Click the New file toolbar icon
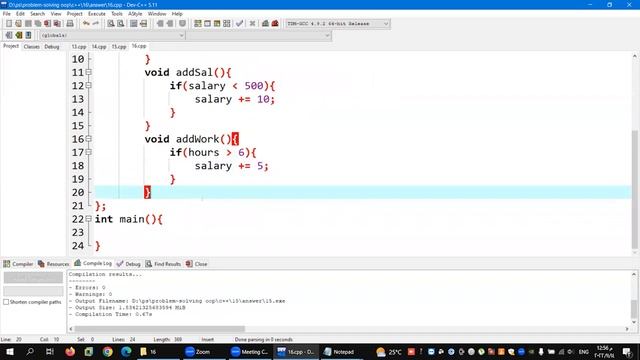Viewport: 640px width, 360px height. click(x=9, y=24)
